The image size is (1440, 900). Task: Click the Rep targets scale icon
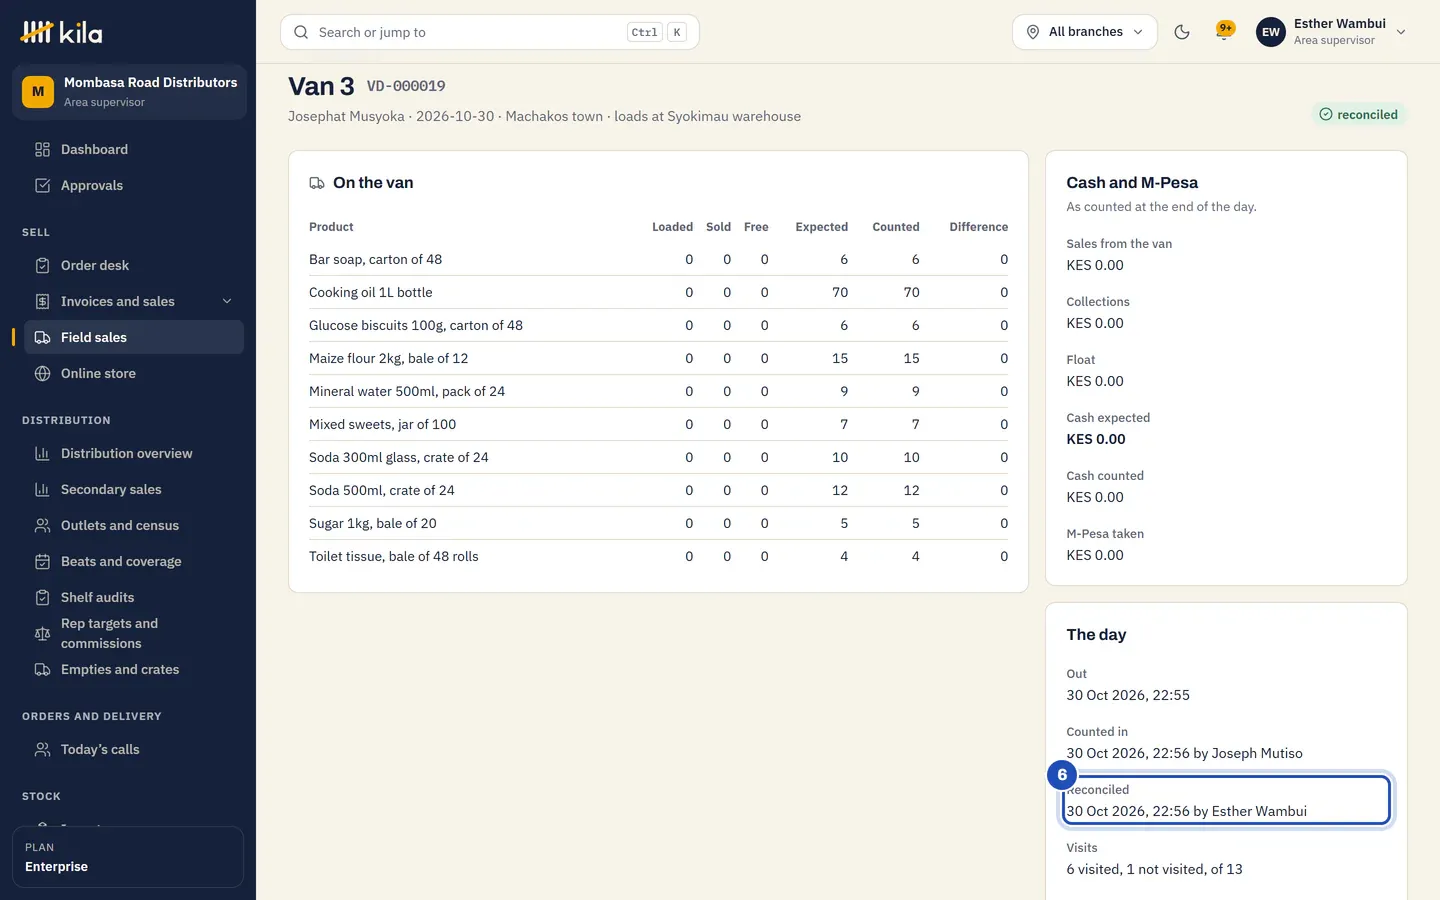click(42, 634)
